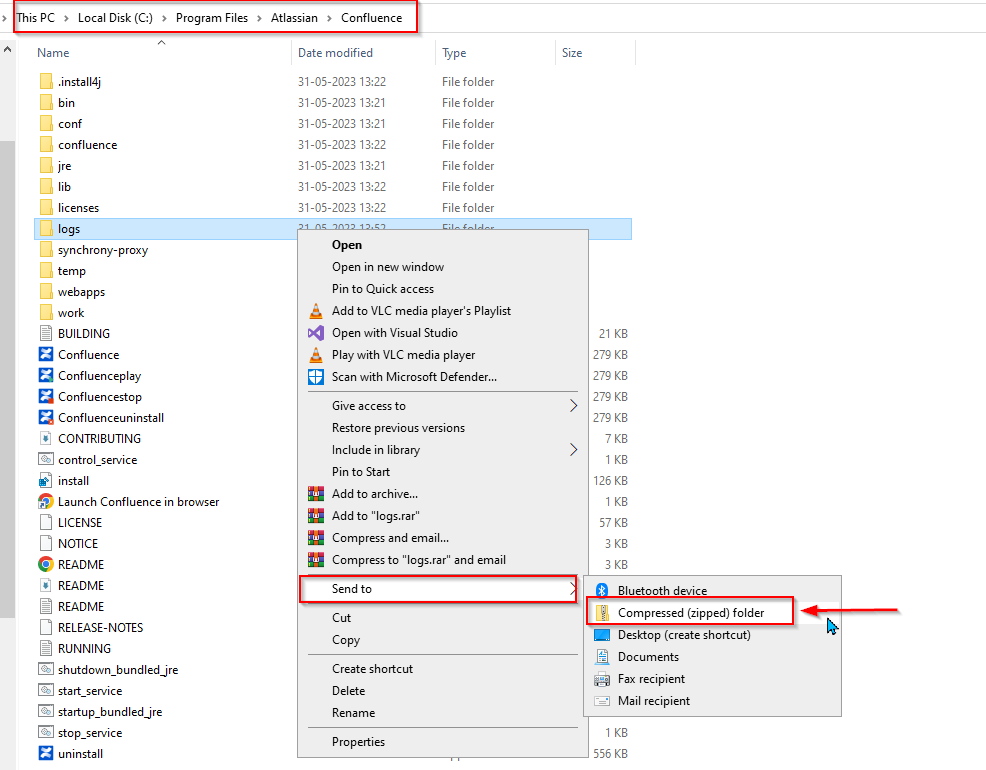This screenshot has width=986, height=770.
Task: Select the webapps folder row
Action: (333, 292)
